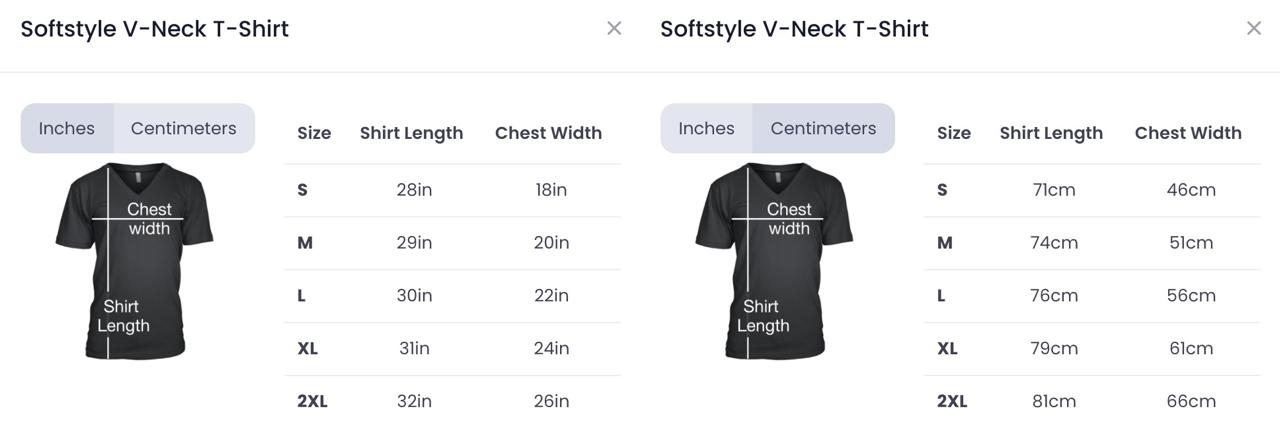Click the shirt diagram in the centimeters chart
Screen dimensions: 1280x443
tap(774, 260)
